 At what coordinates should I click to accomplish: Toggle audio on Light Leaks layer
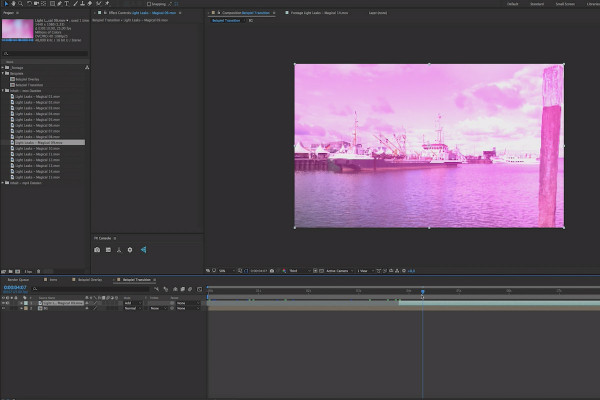point(8,303)
